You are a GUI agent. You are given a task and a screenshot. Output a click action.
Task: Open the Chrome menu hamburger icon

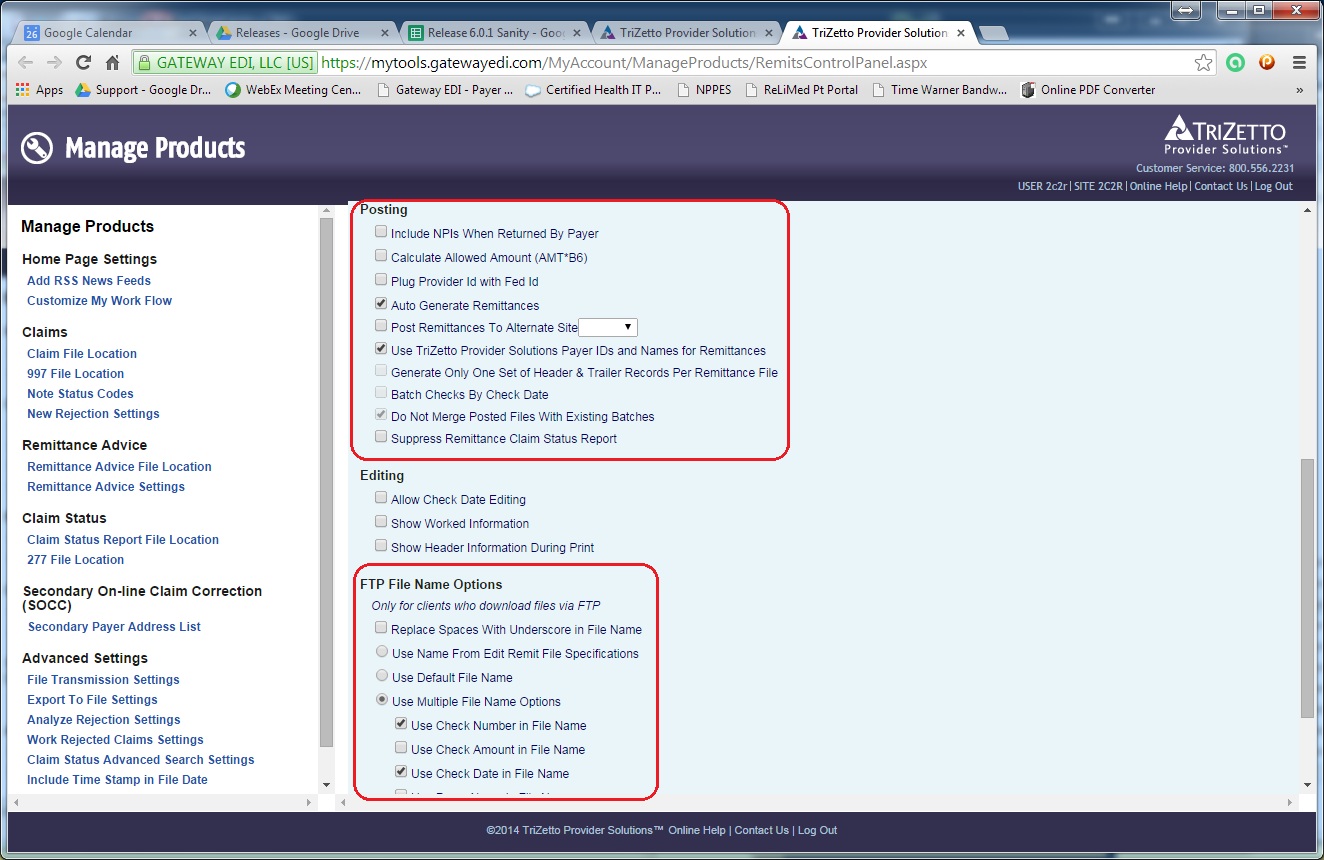[x=1299, y=62]
